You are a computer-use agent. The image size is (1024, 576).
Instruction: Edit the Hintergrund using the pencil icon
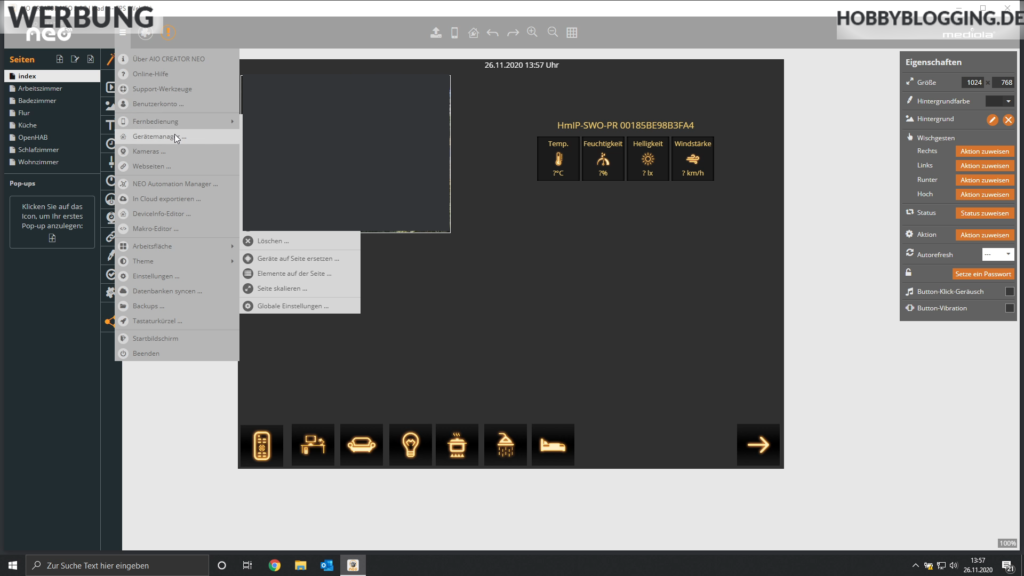tap(992, 118)
